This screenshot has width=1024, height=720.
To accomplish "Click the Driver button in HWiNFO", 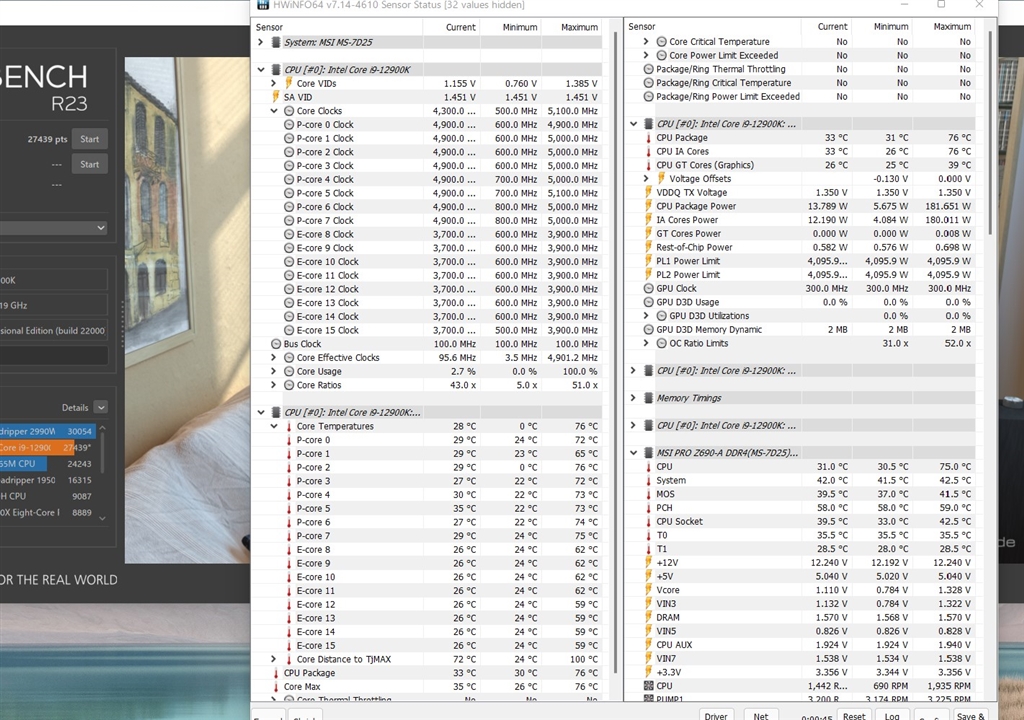I will pos(716,715).
